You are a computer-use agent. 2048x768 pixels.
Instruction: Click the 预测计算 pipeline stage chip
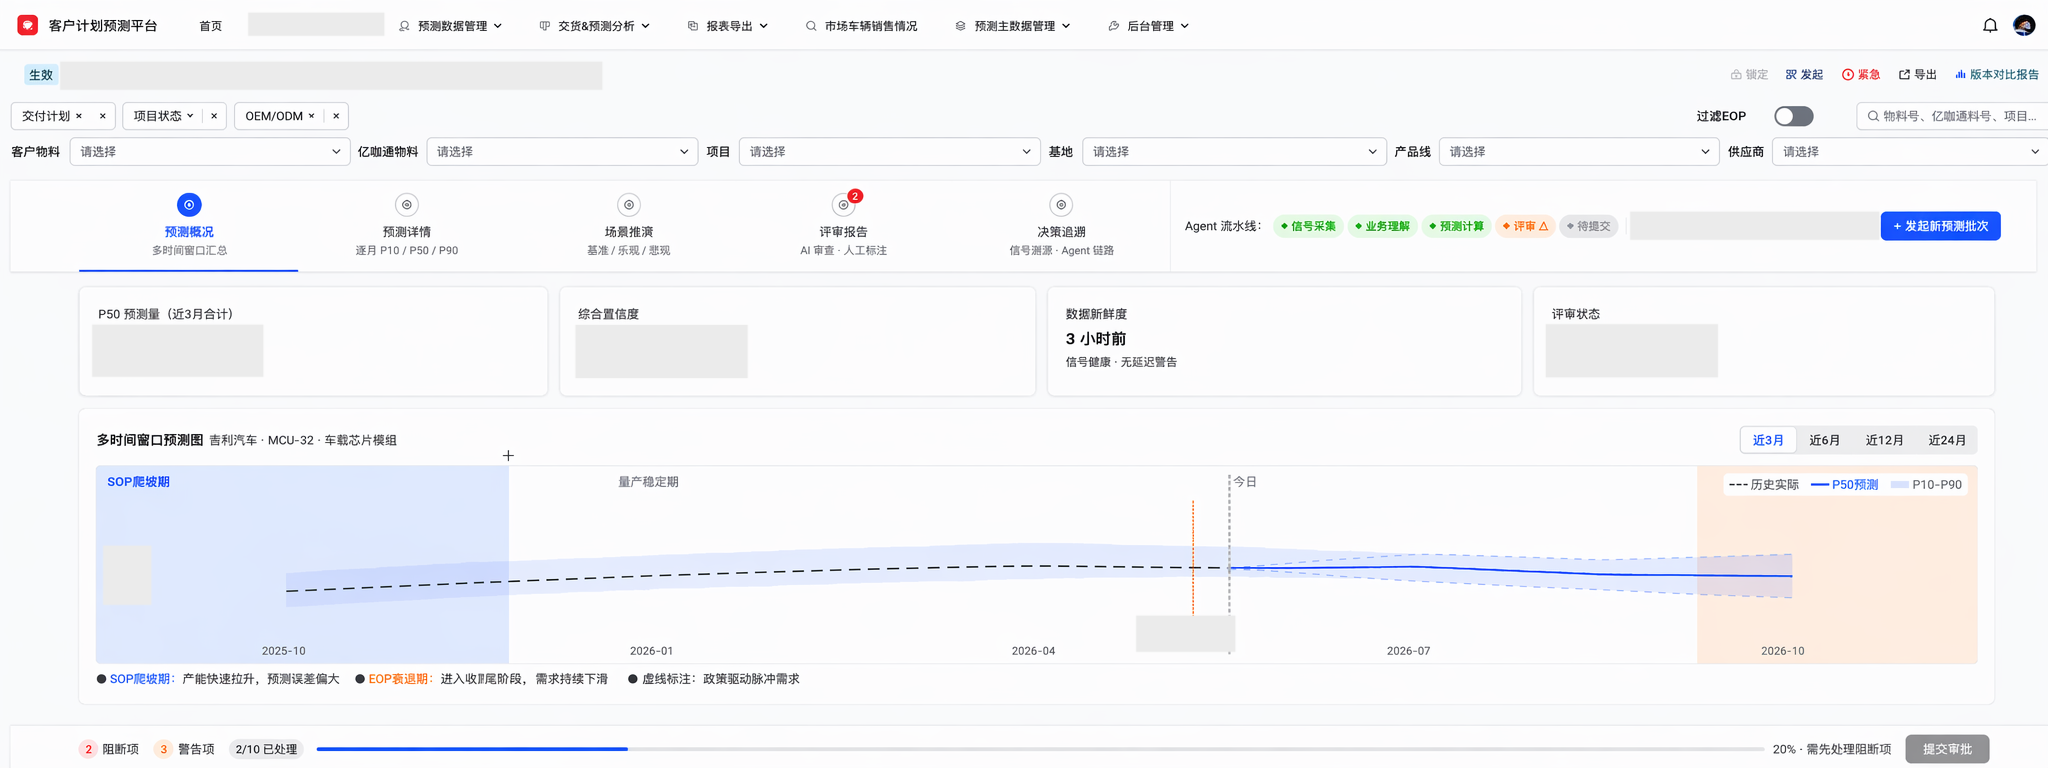point(1456,226)
